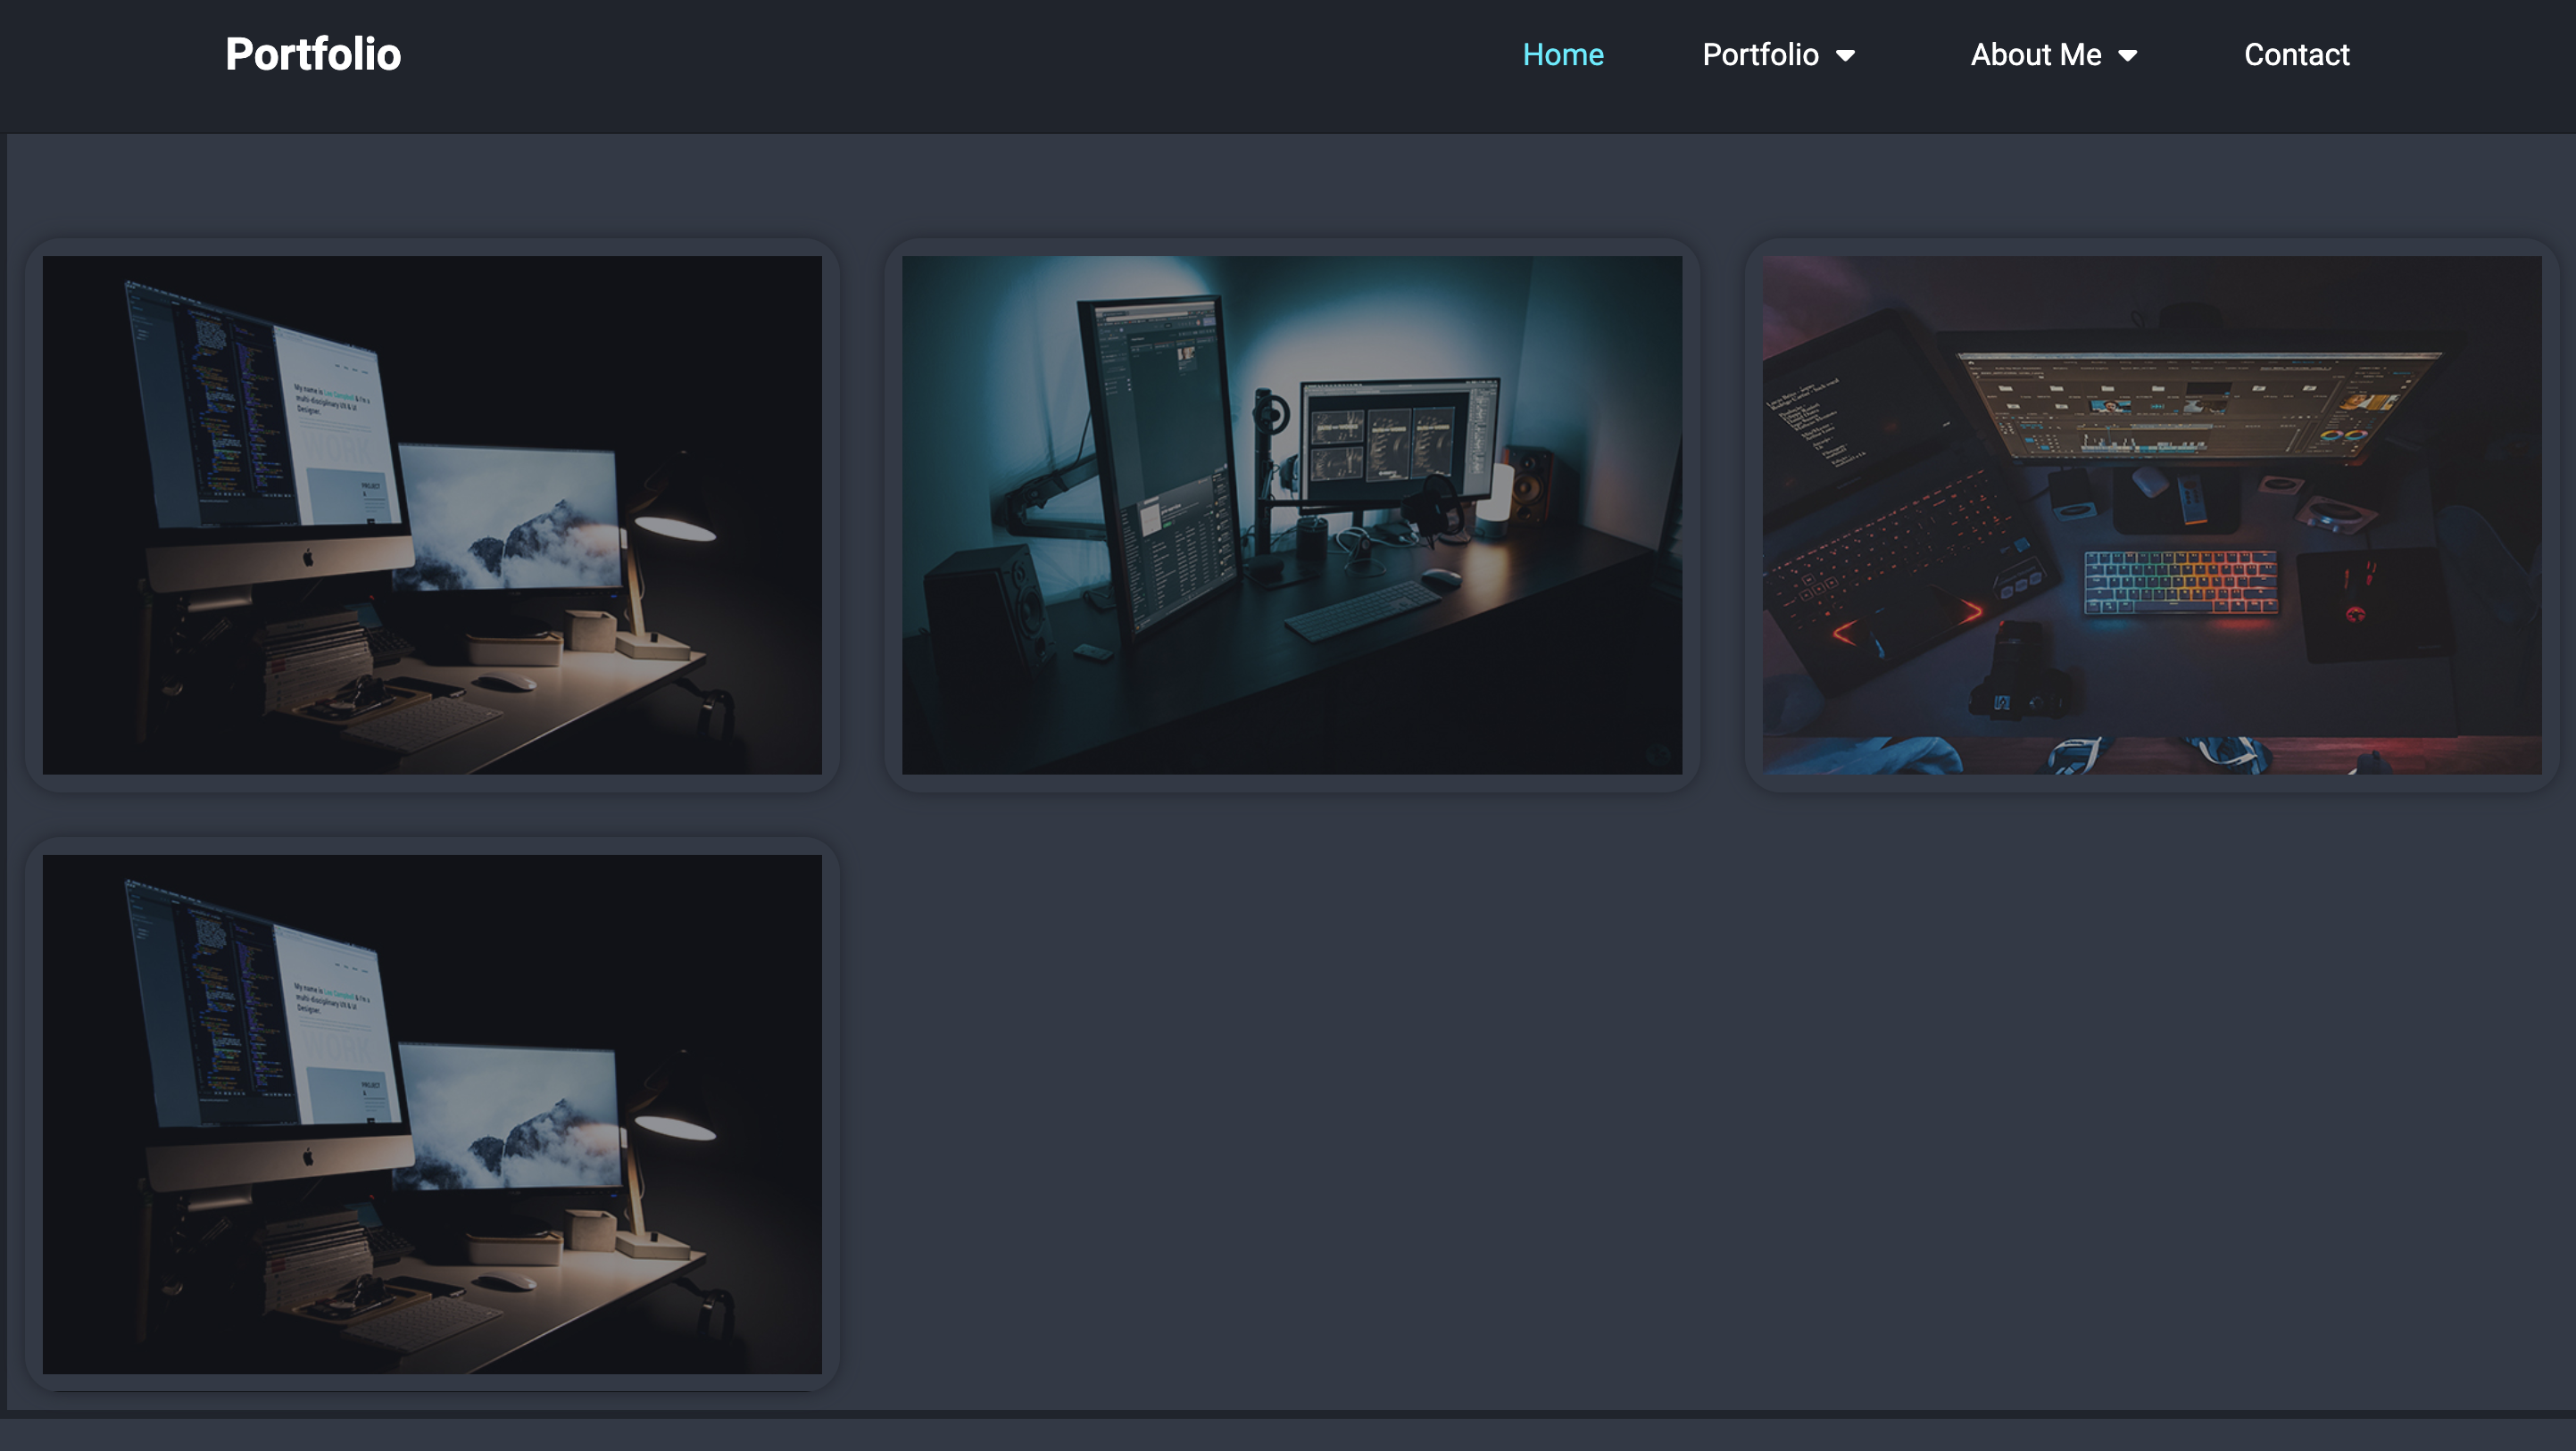
Task: Click the Apple logo in first image
Action: 308,558
